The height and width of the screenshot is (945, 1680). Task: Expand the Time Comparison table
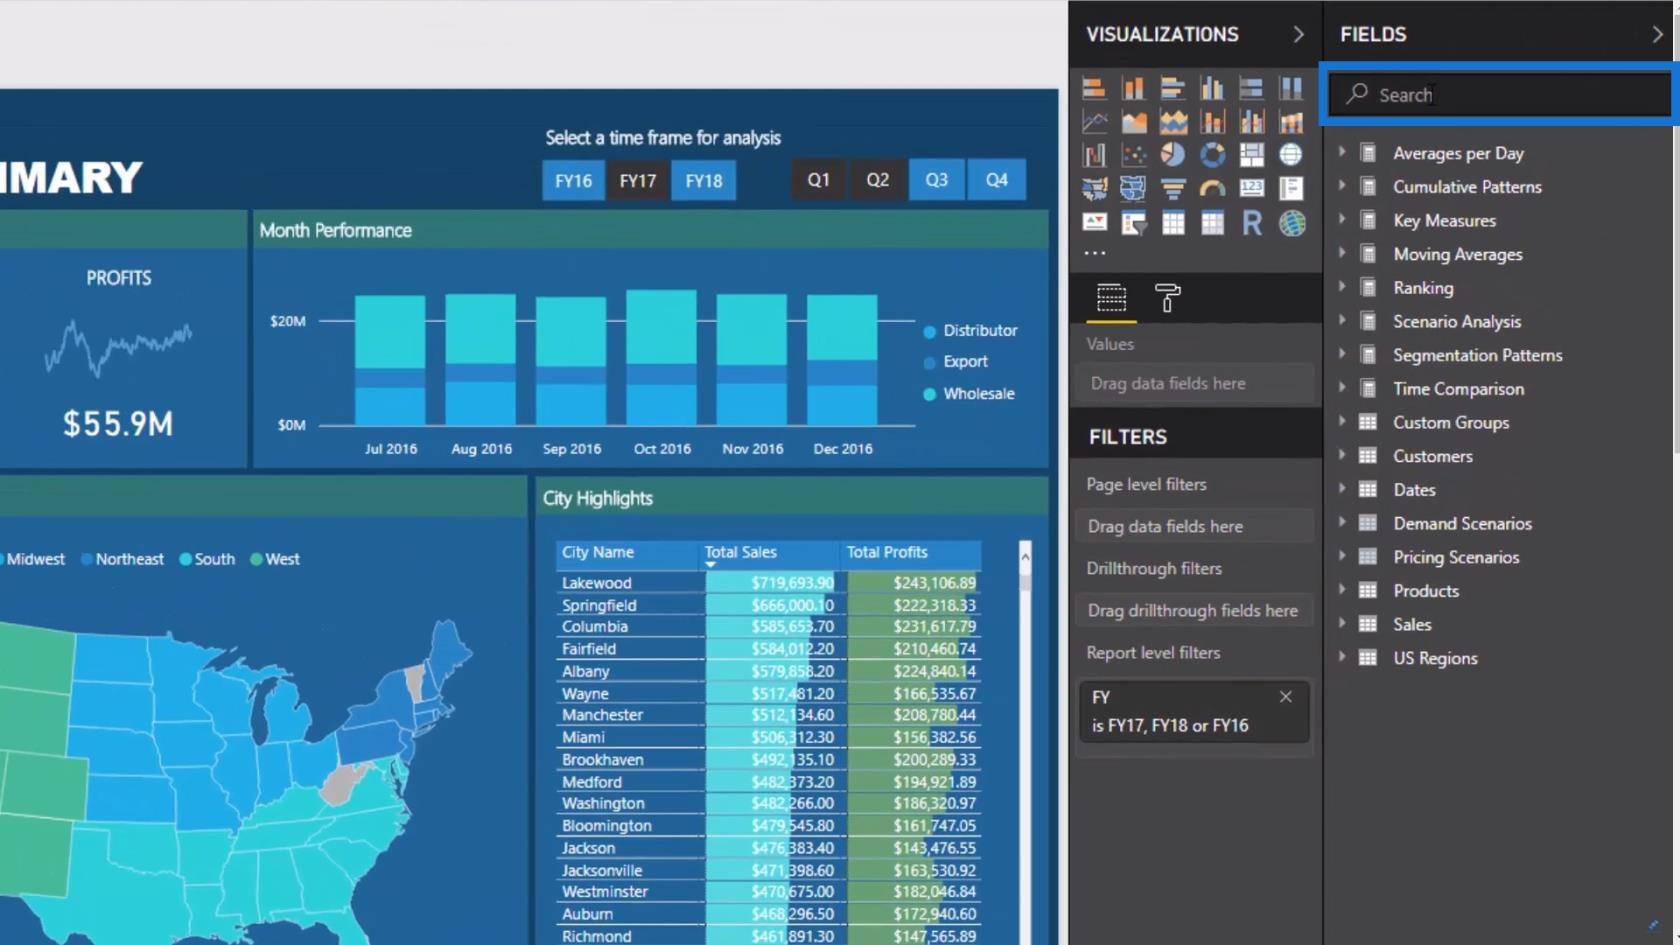coord(1343,388)
